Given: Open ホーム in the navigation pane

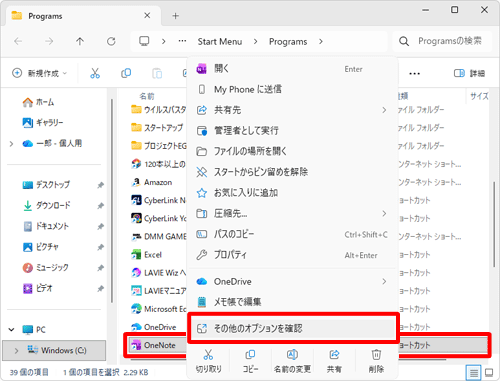Looking at the screenshot, I should 38,102.
